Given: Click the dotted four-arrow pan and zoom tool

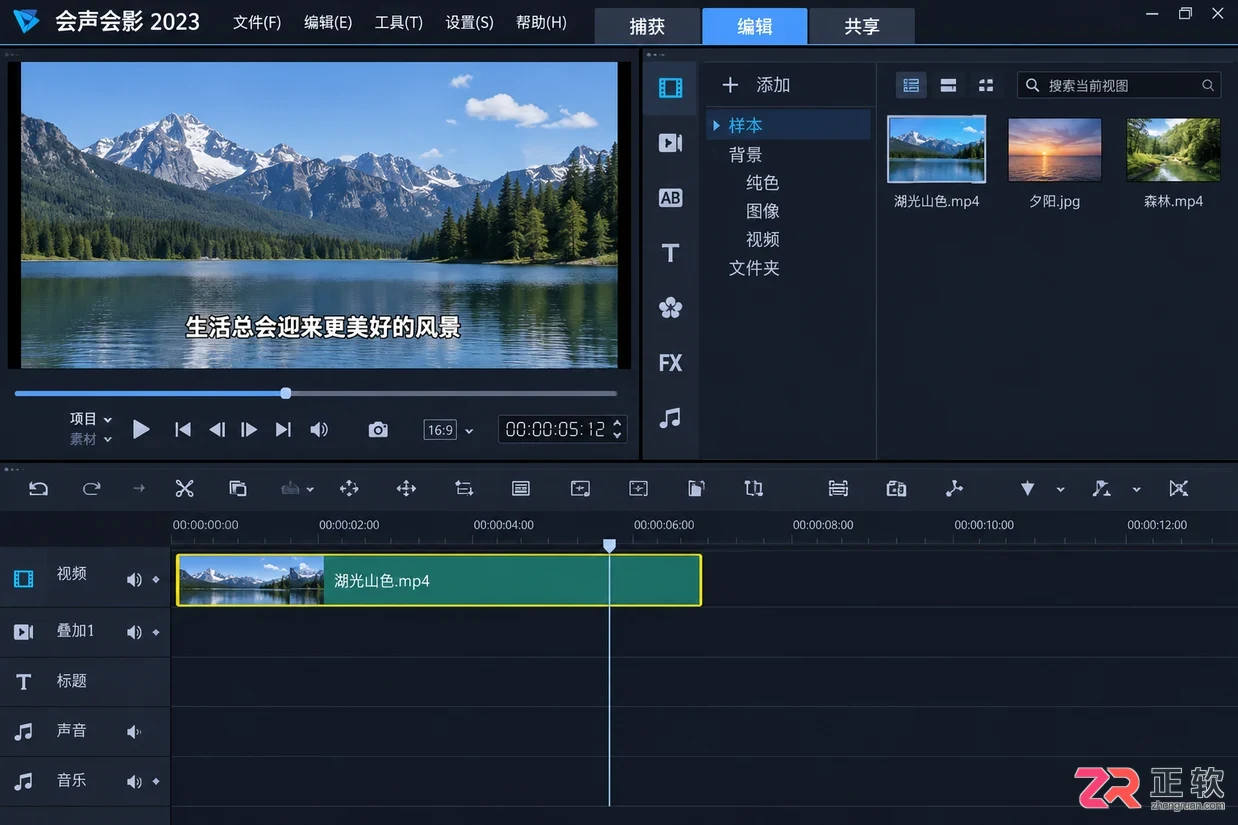Looking at the screenshot, I should tap(349, 488).
